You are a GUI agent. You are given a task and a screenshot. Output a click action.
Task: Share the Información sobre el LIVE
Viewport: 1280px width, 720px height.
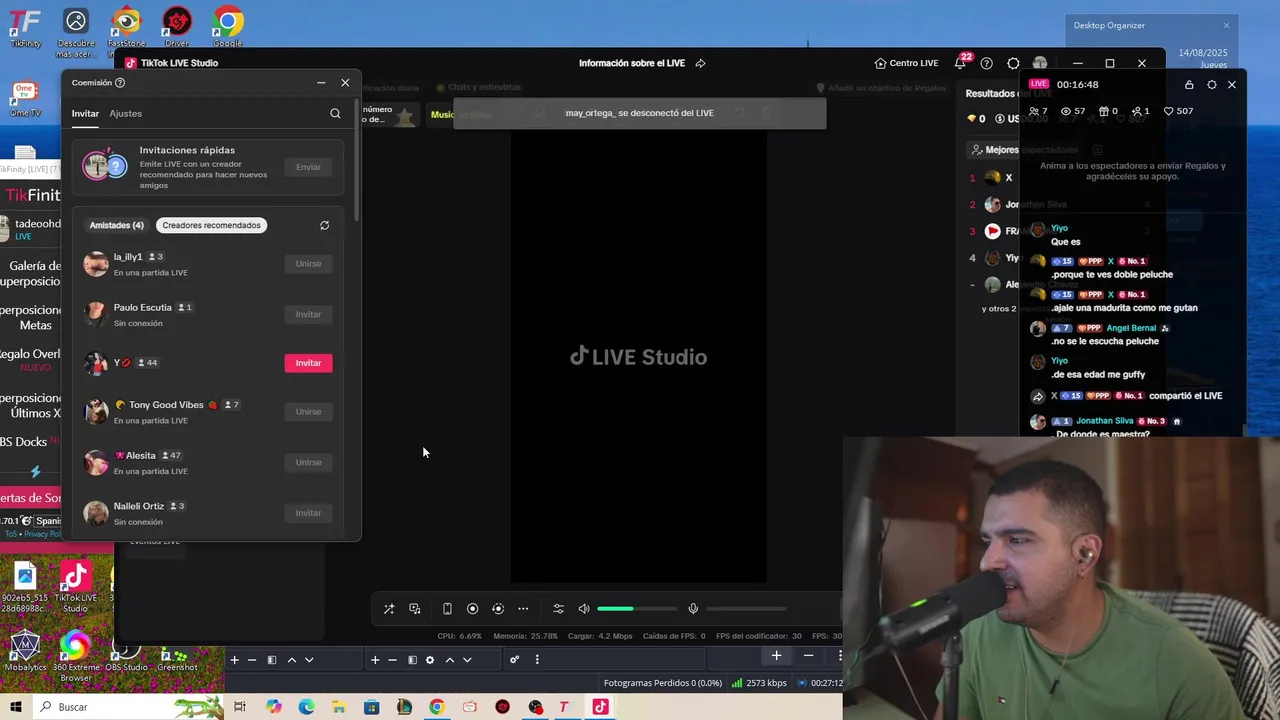pyautogui.click(x=700, y=63)
